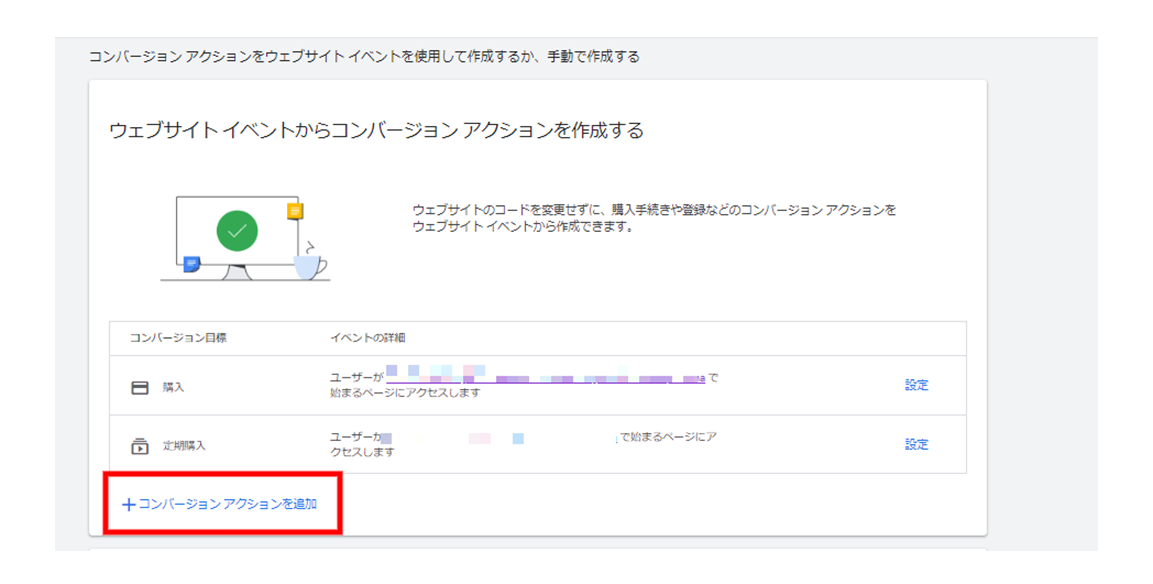The image size is (1153, 584).
Task: Open 設定 for the 購入 conversion goal
Action: tap(916, 386)
